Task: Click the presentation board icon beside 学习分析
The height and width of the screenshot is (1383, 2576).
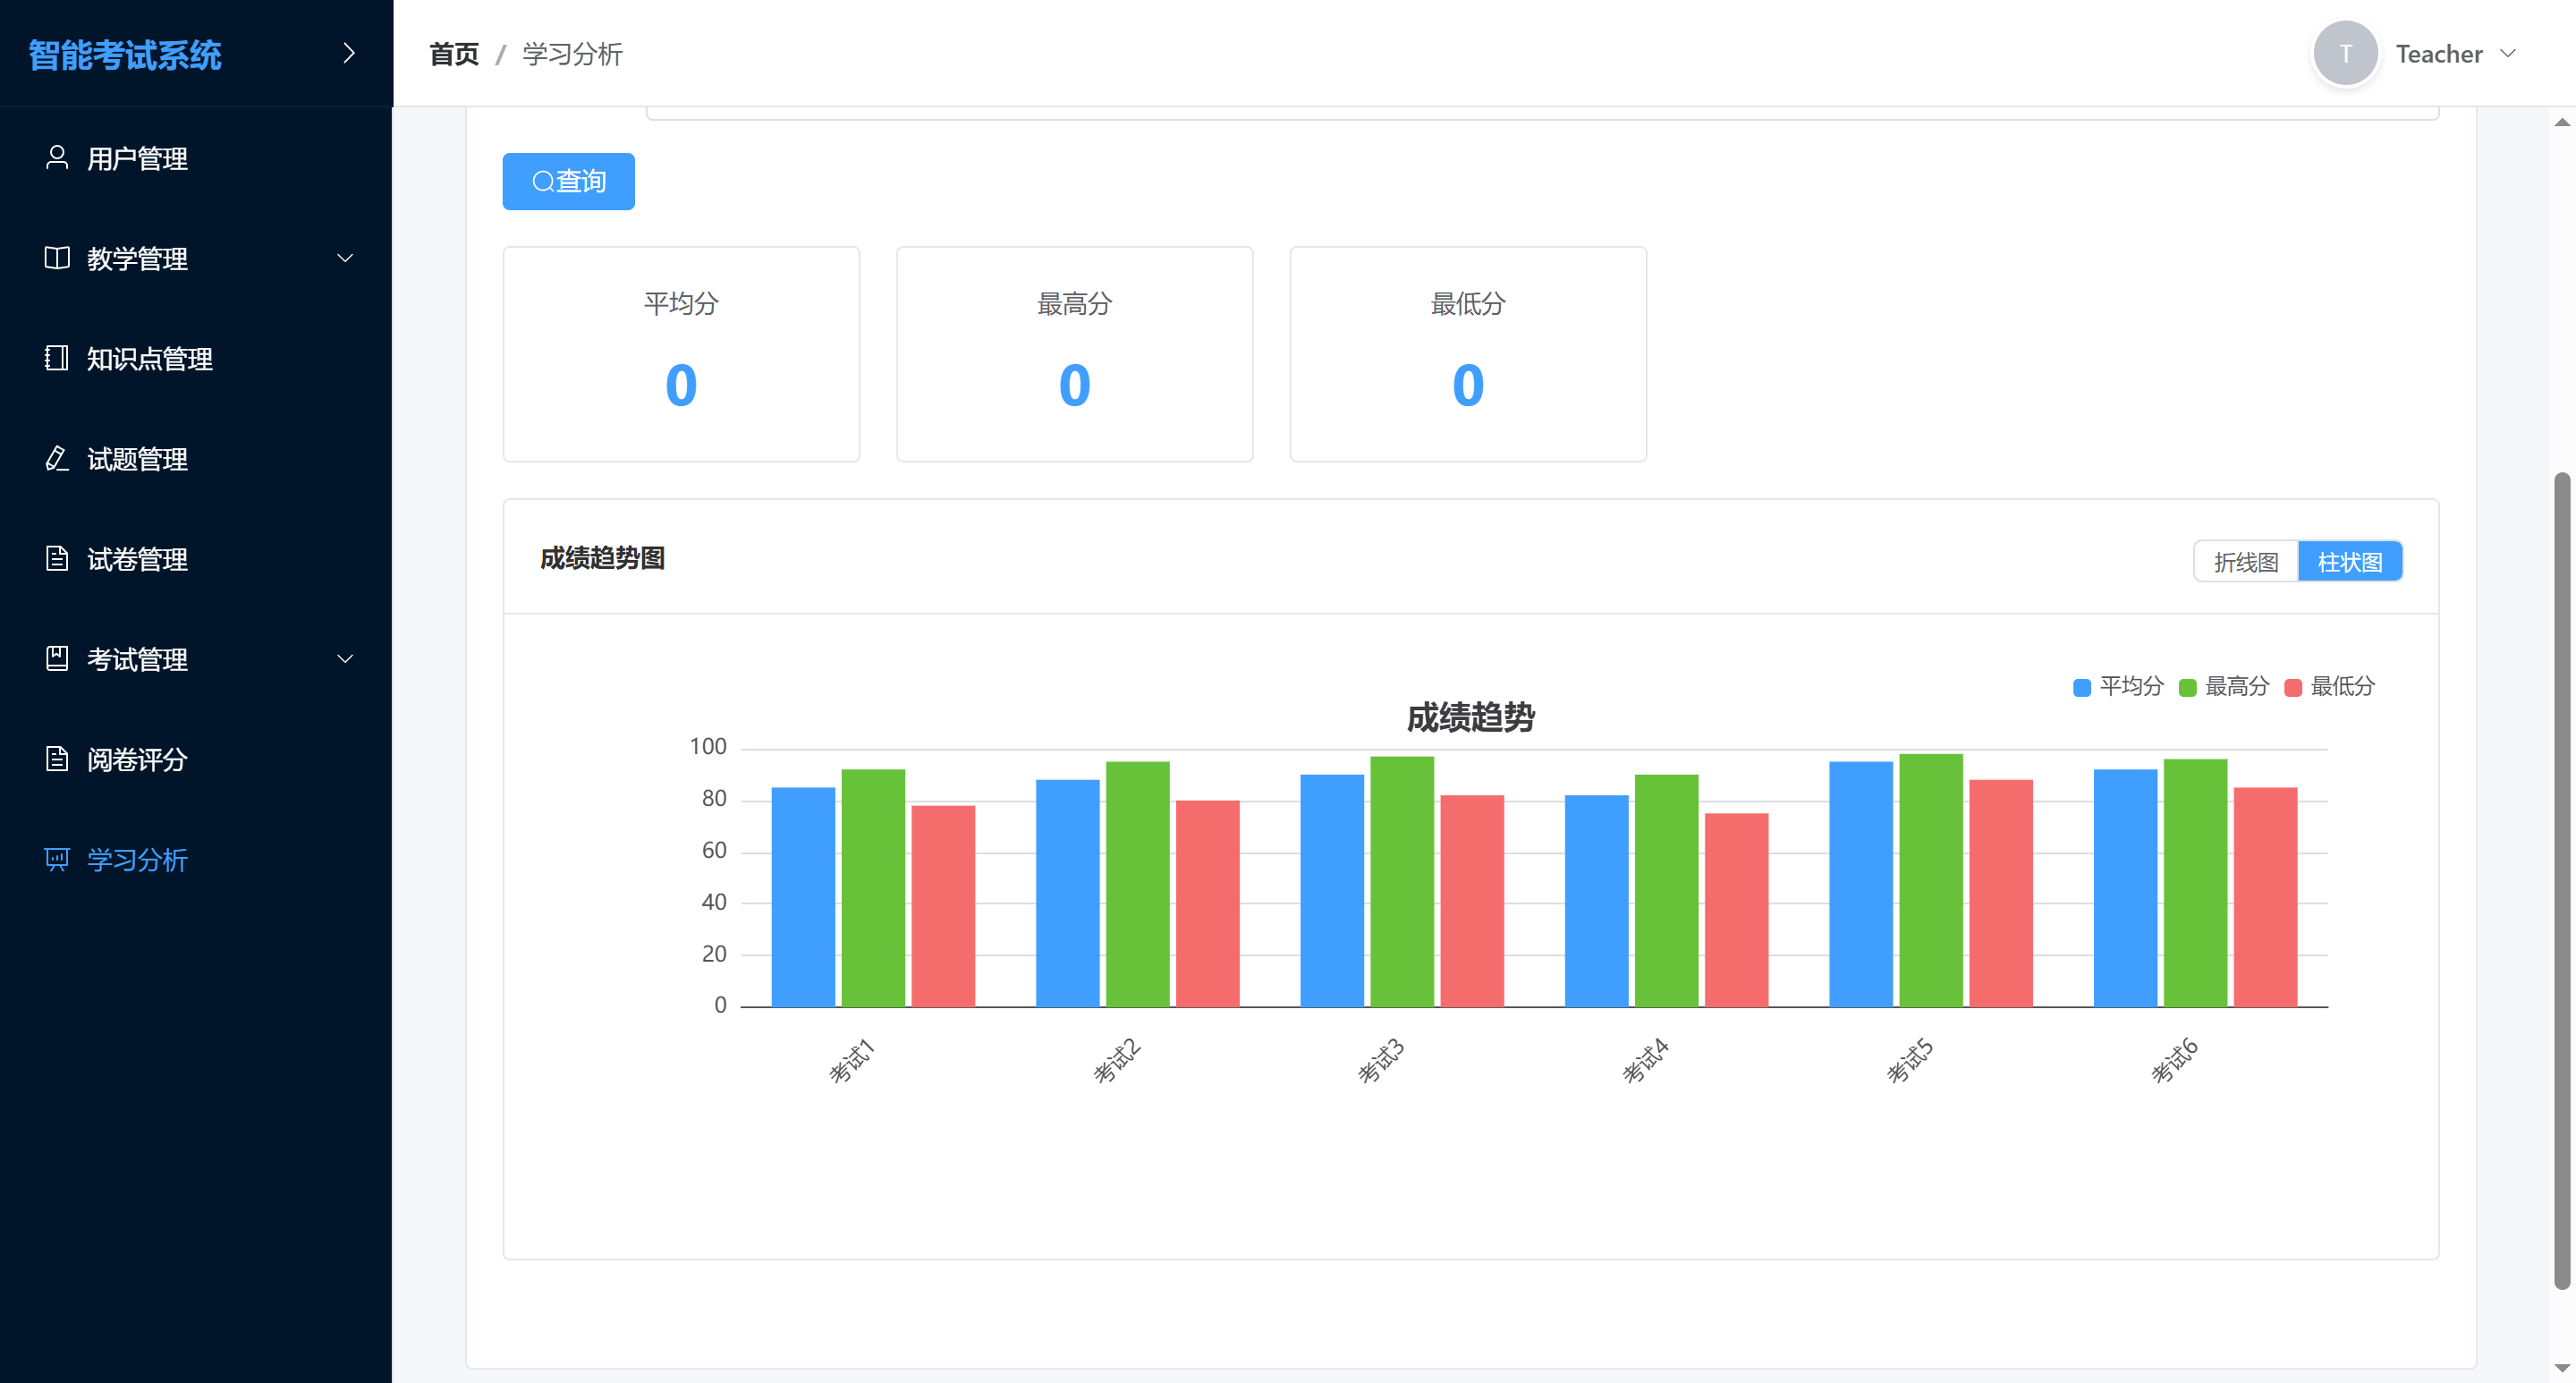Action: (x=57, y=859)
